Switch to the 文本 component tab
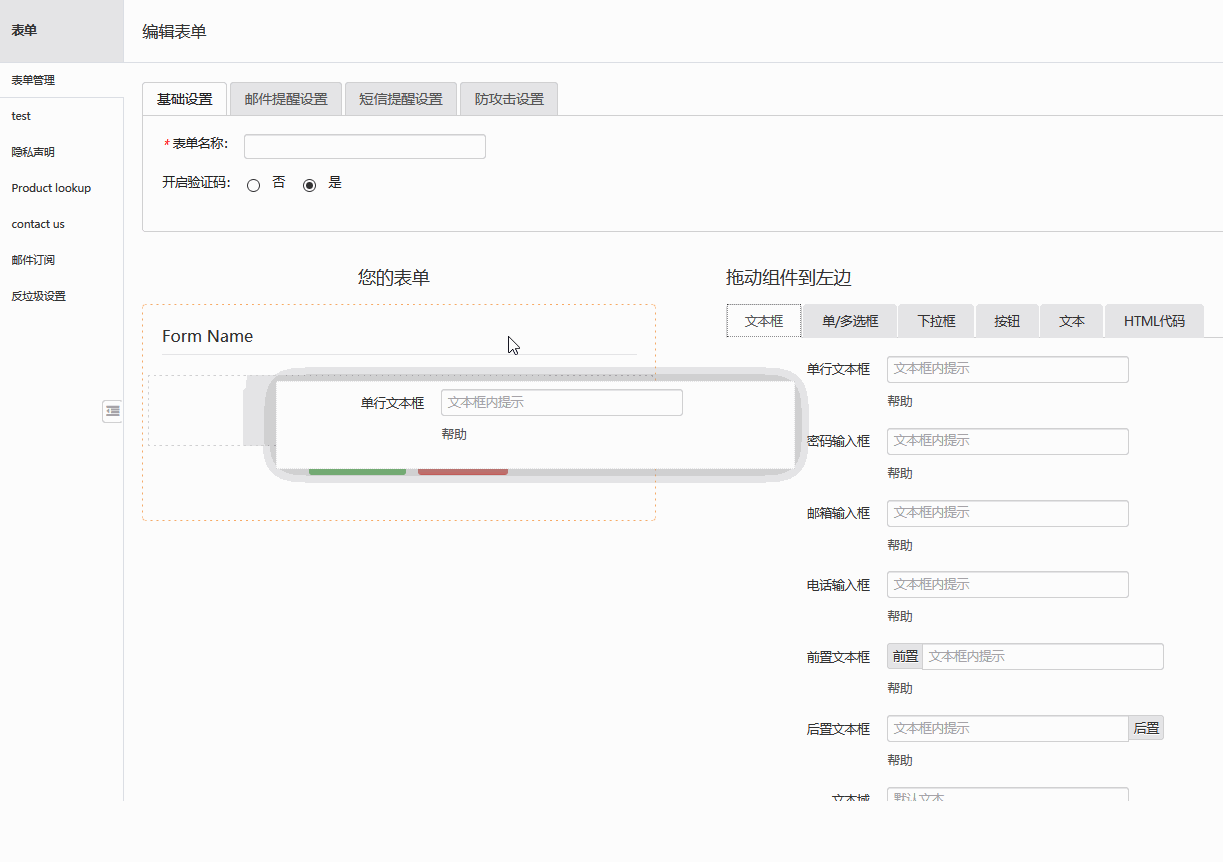 (1072, 321)
